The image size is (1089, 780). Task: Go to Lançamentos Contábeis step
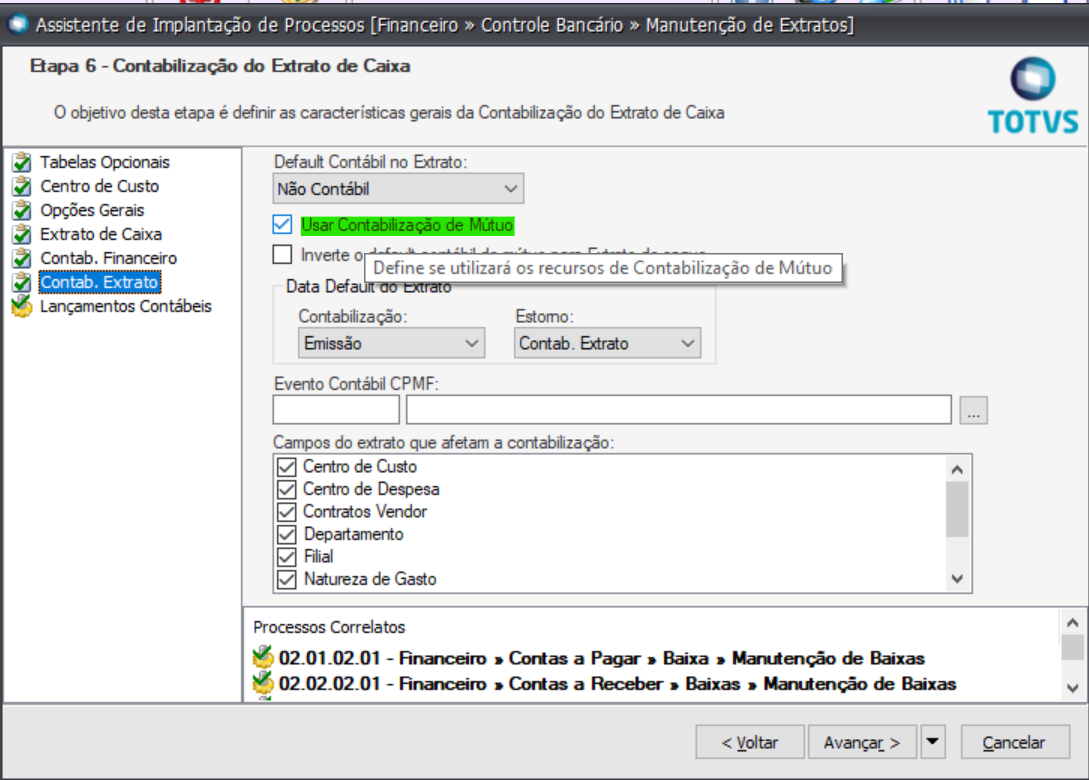point(126,306)
